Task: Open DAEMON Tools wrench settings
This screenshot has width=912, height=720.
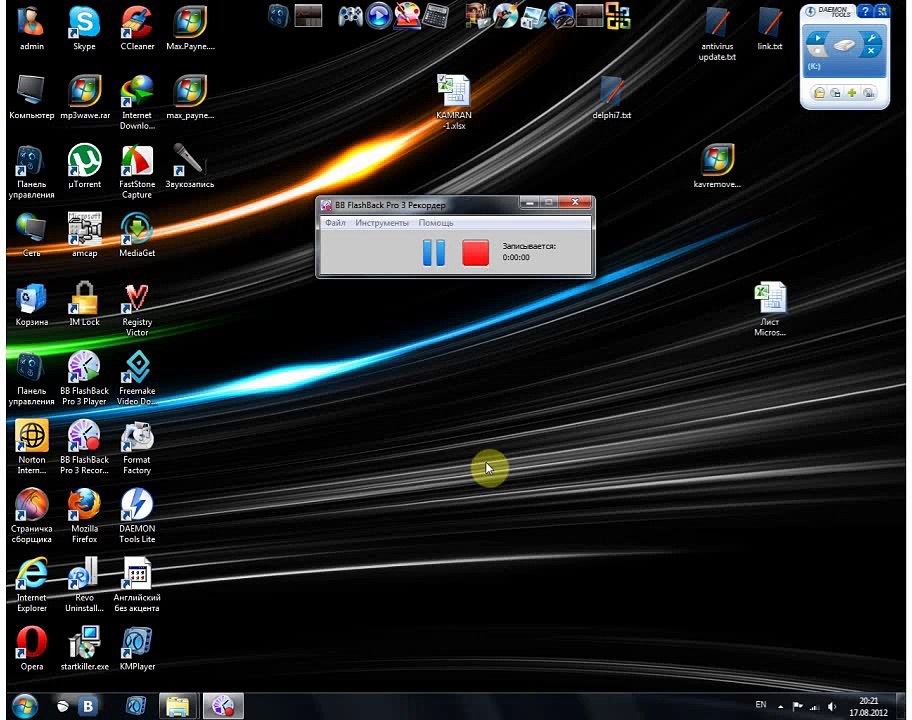Action: [x=871, y=38]
